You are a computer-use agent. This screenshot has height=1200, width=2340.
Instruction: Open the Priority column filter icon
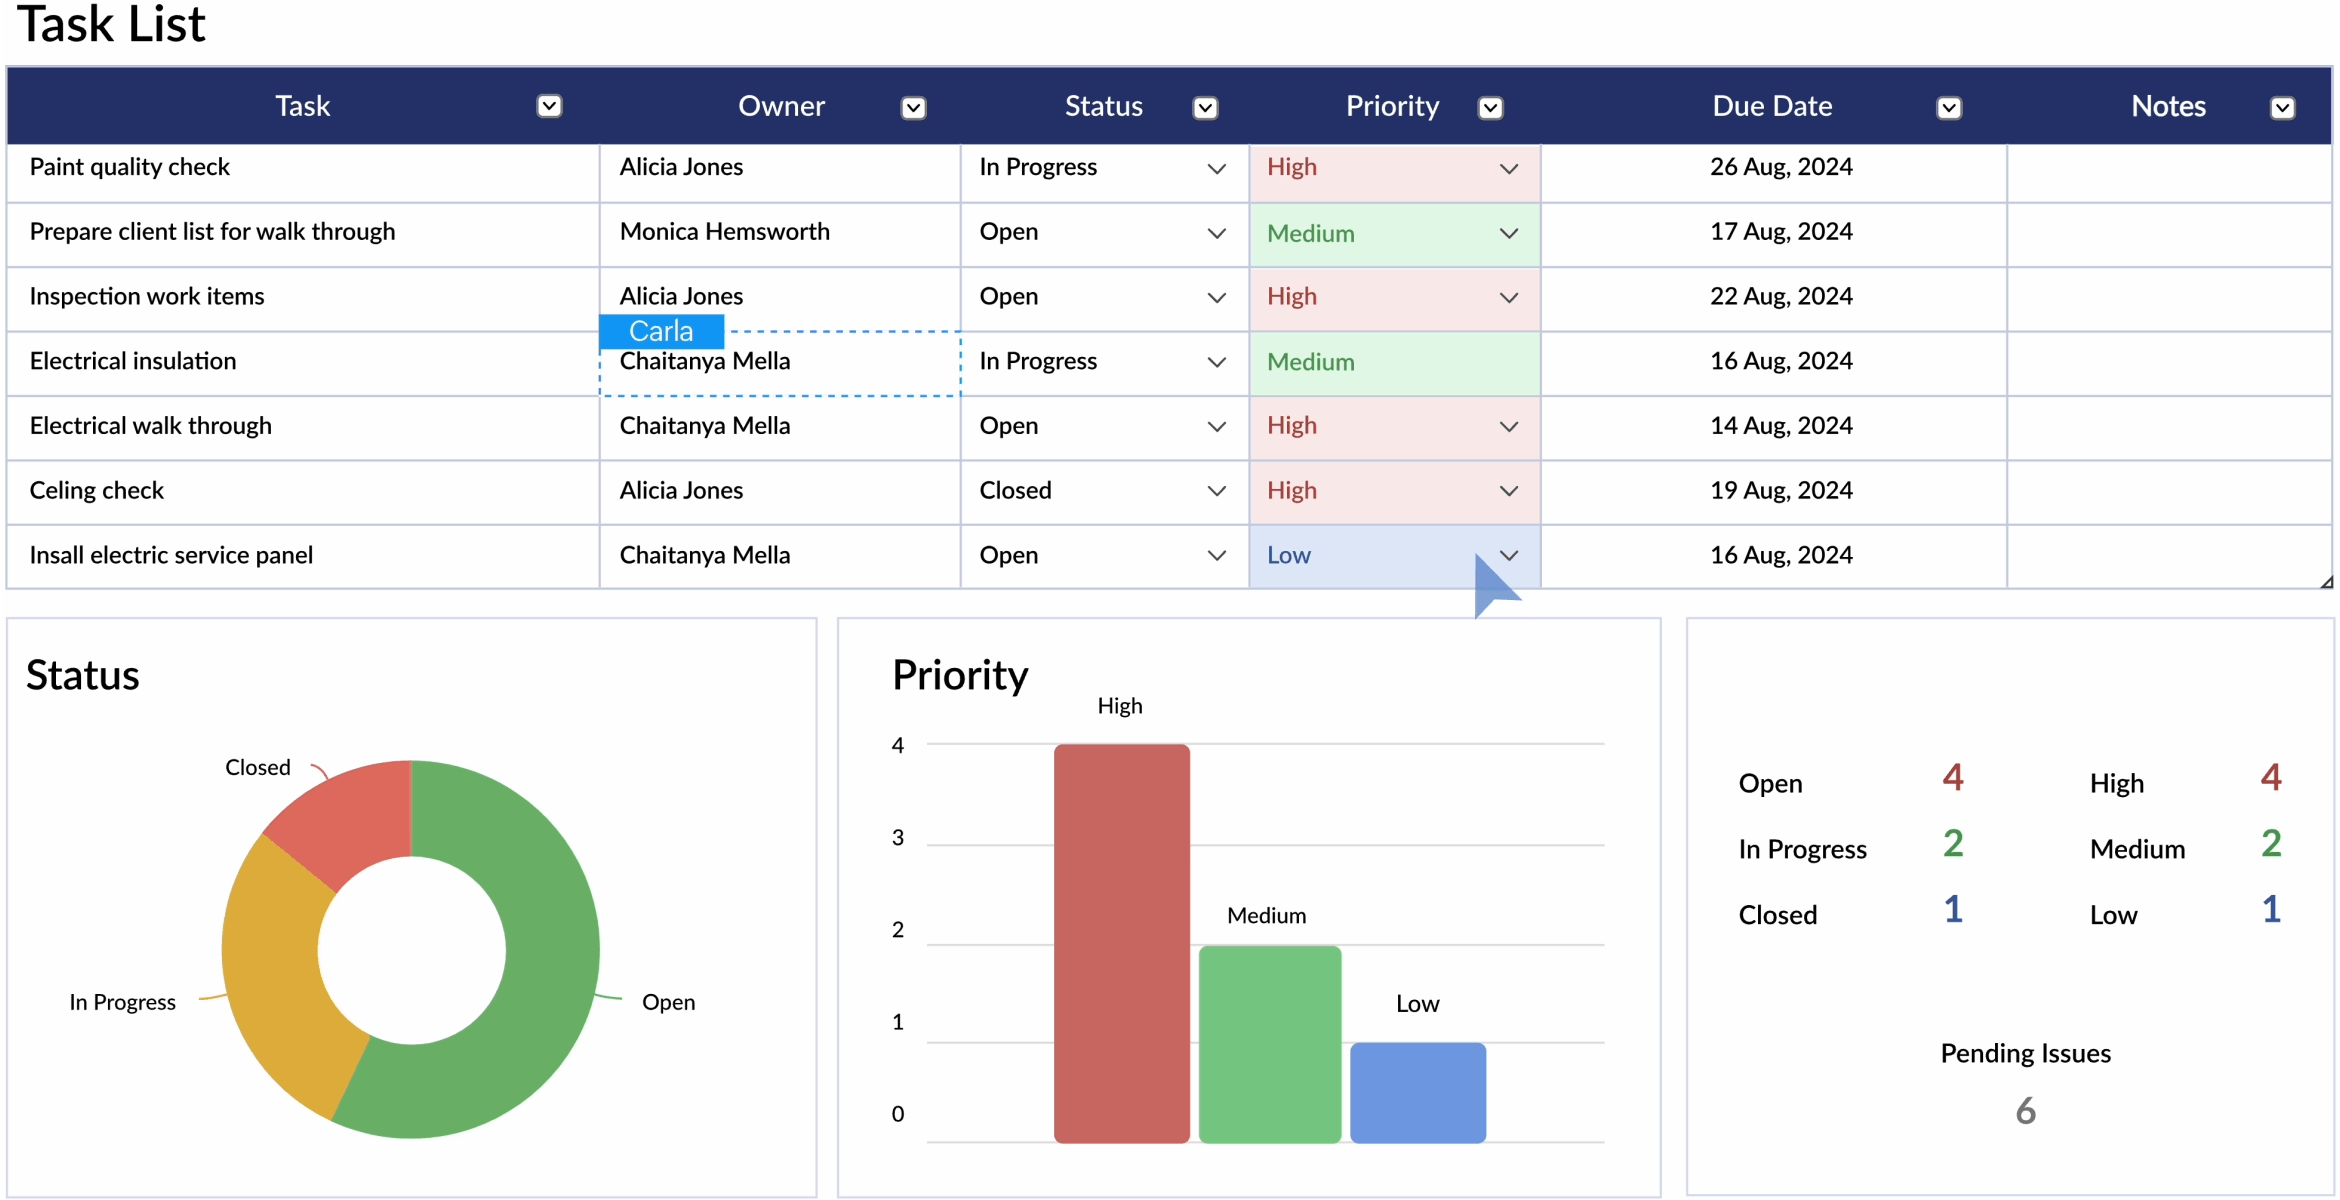1490,108
